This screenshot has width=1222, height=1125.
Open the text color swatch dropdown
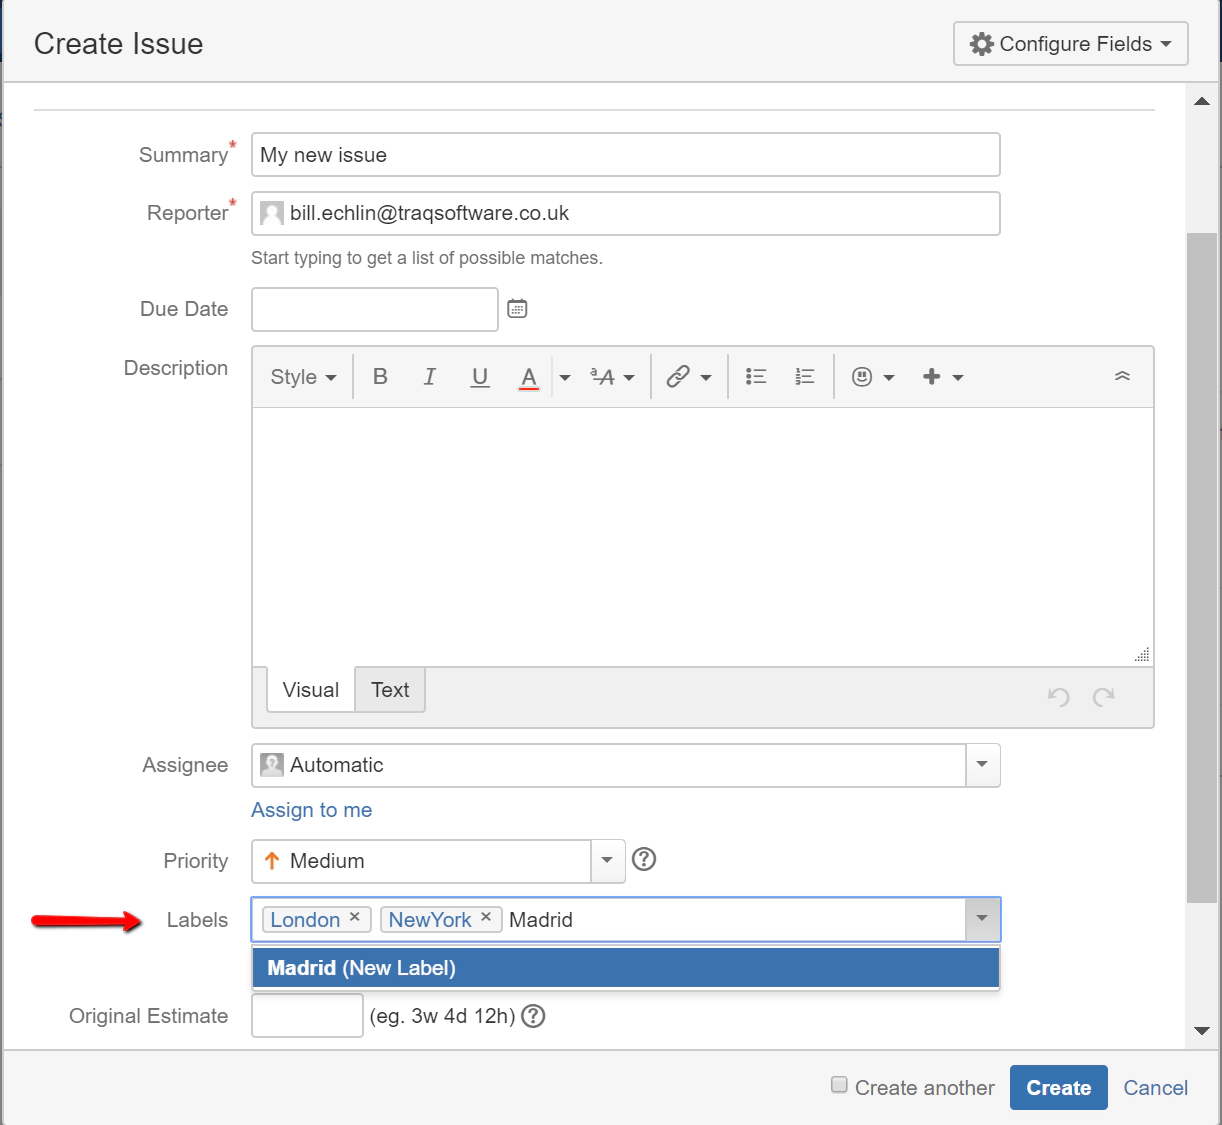coord(564,377)
